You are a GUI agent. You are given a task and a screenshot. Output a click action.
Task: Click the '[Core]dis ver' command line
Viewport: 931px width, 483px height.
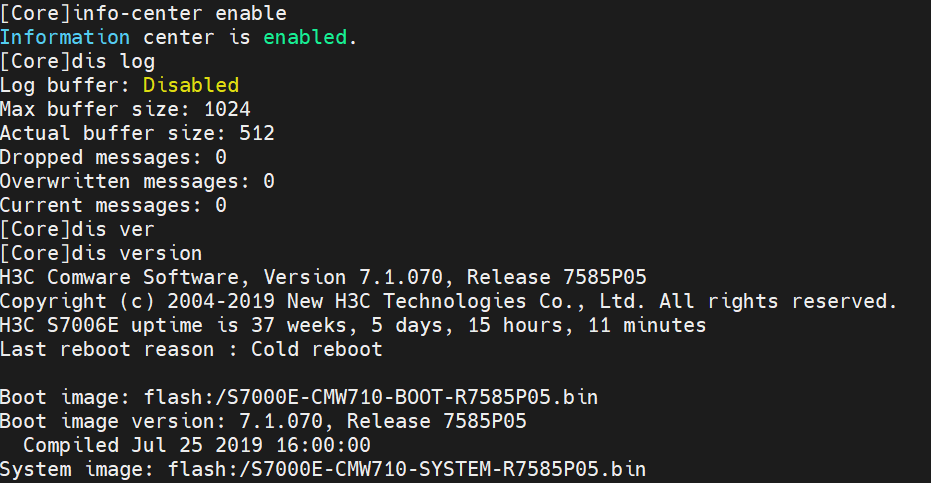[x=77, y=229]
